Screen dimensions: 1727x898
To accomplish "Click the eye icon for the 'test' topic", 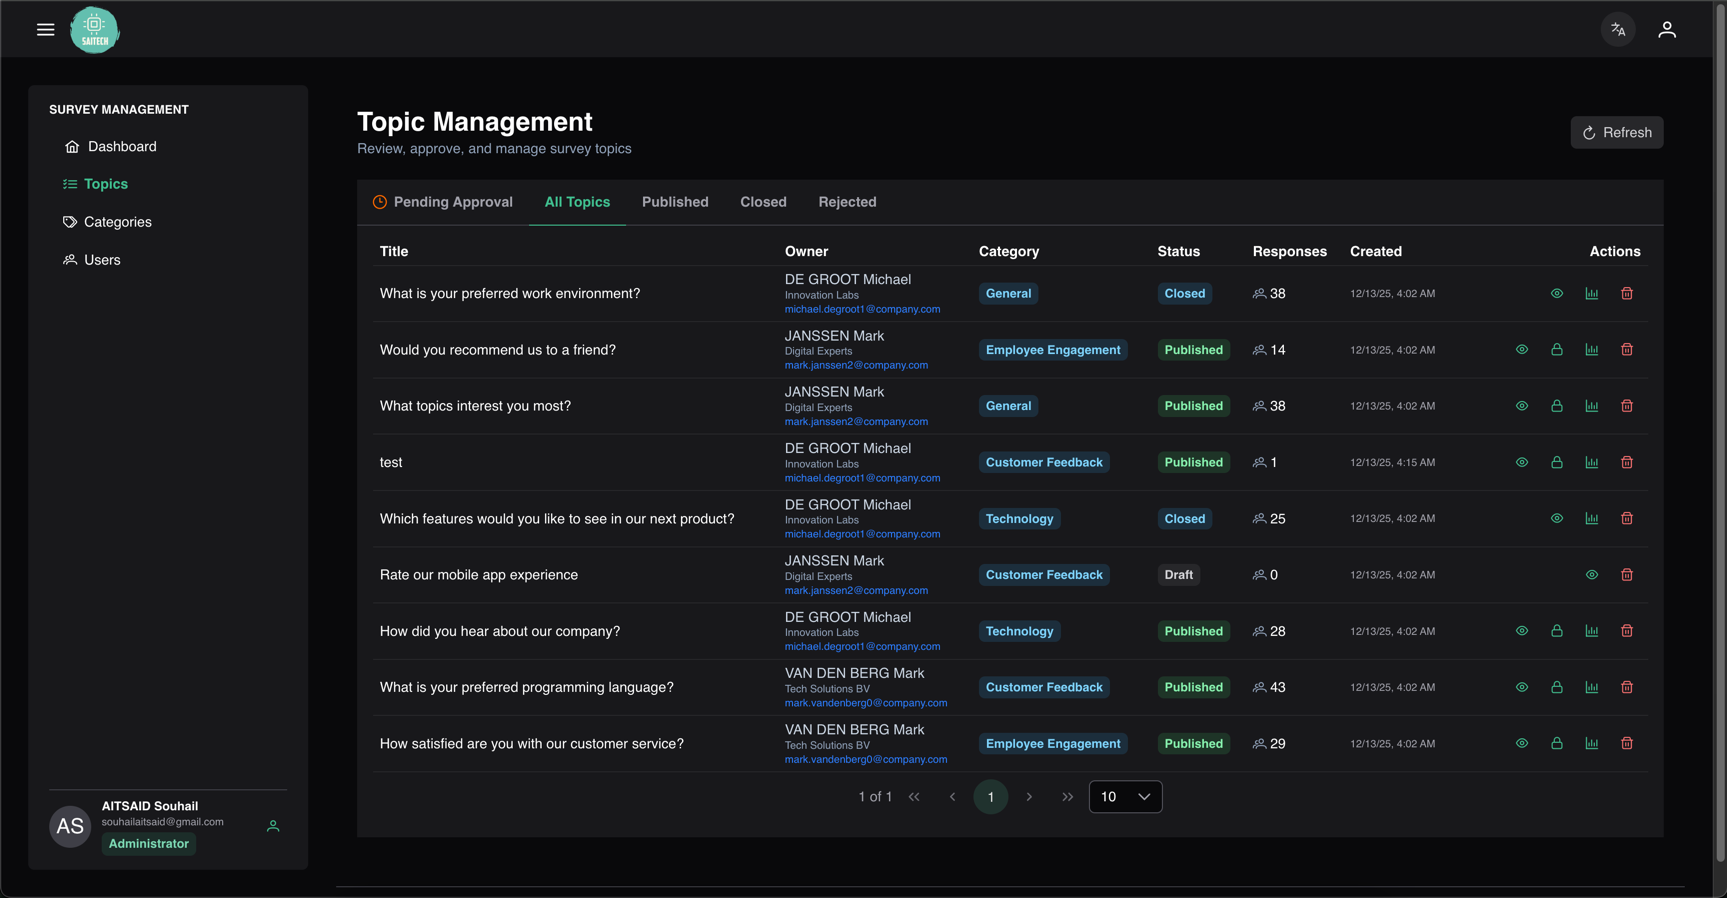I will coord(1522,463).
